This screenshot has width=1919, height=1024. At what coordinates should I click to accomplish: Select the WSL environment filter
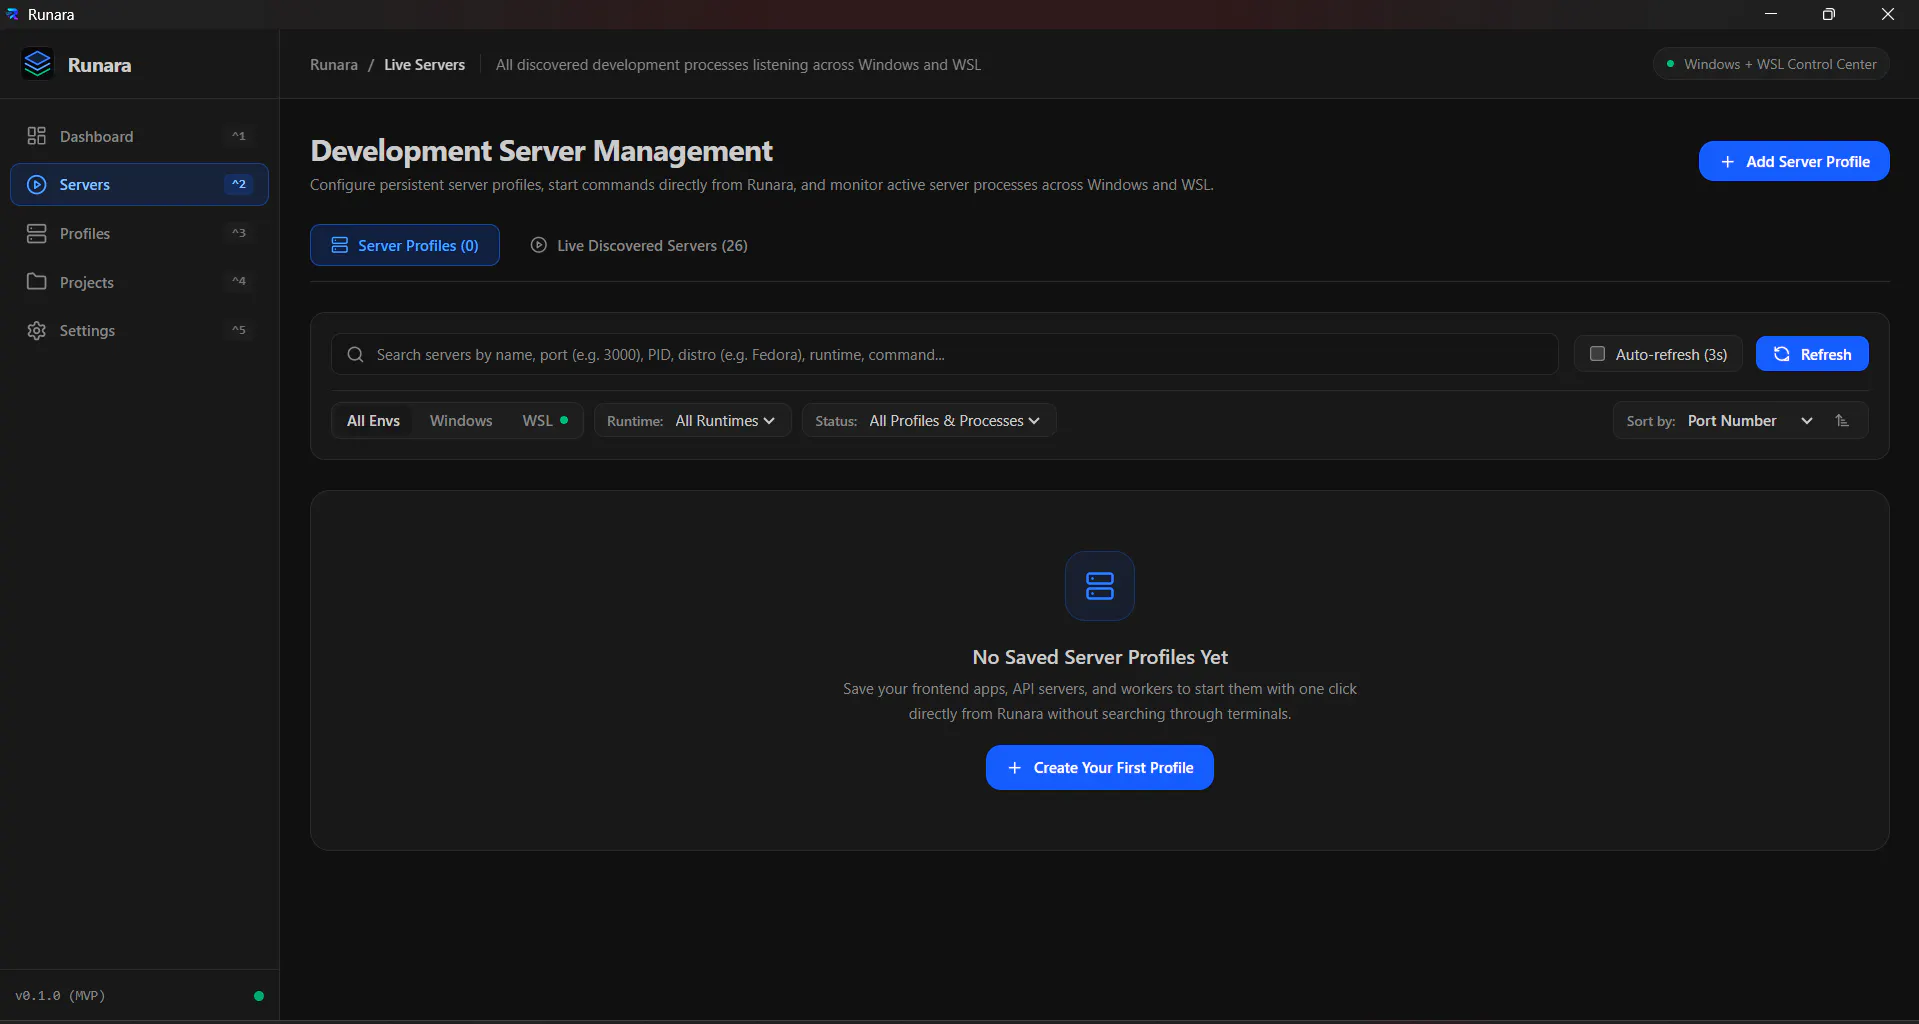[x=545, y=421]
